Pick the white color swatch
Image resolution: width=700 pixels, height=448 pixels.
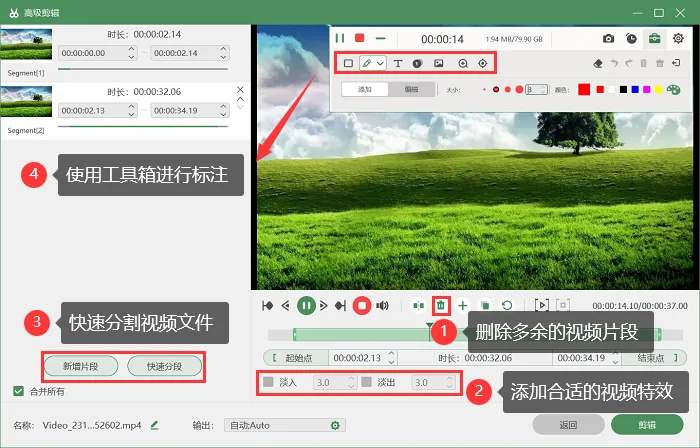pyautogui.click(x=612, y=90)
